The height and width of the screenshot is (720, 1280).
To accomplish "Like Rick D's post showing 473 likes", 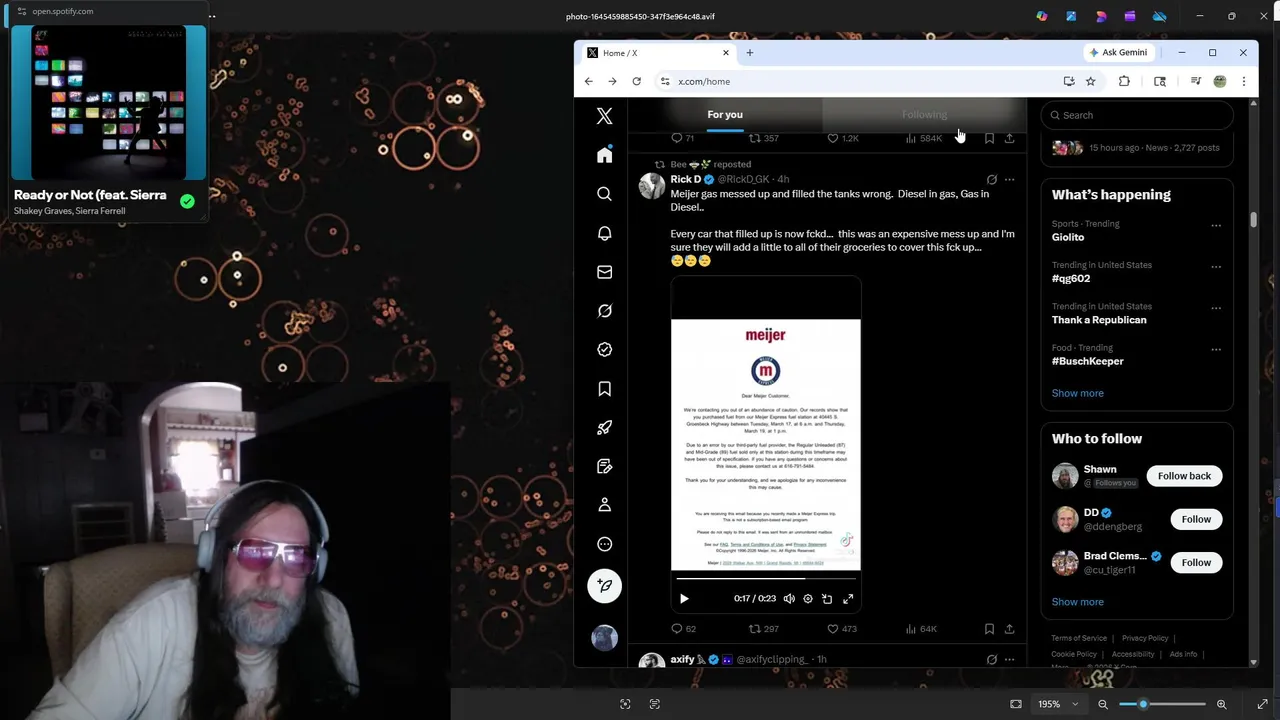I will tap(842, 629).
